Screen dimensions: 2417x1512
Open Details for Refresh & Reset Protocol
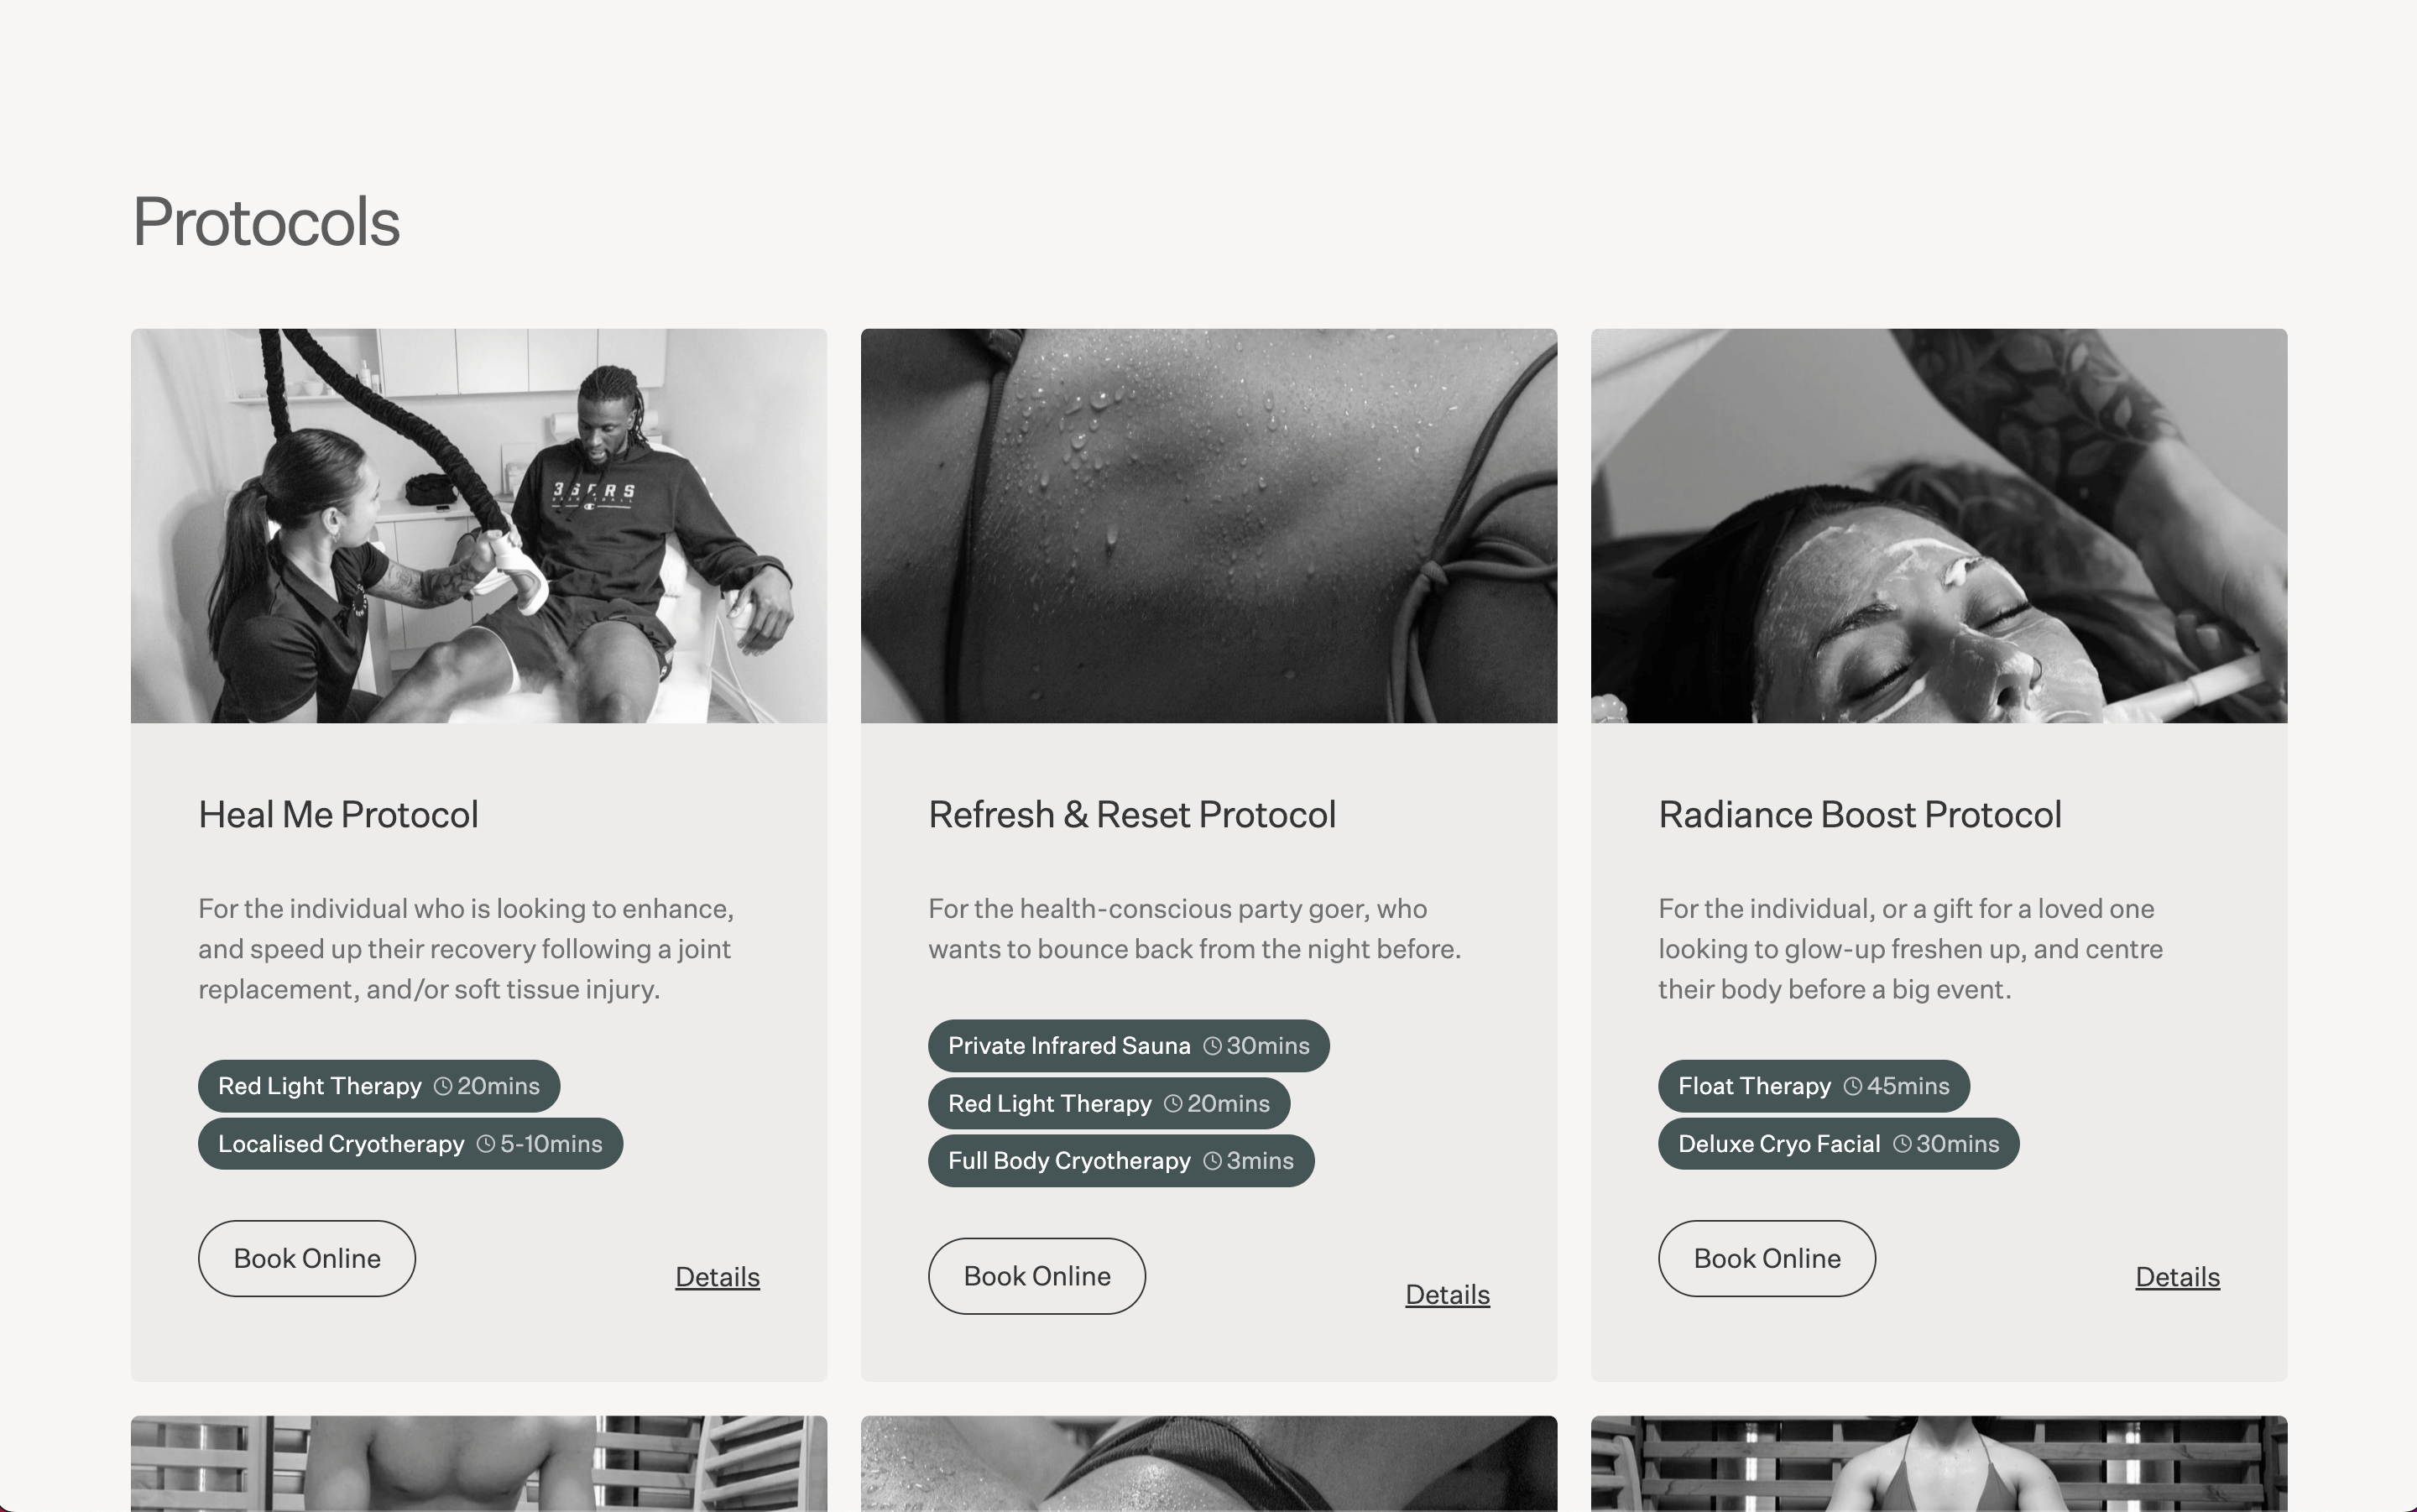coord(1447,1295)
